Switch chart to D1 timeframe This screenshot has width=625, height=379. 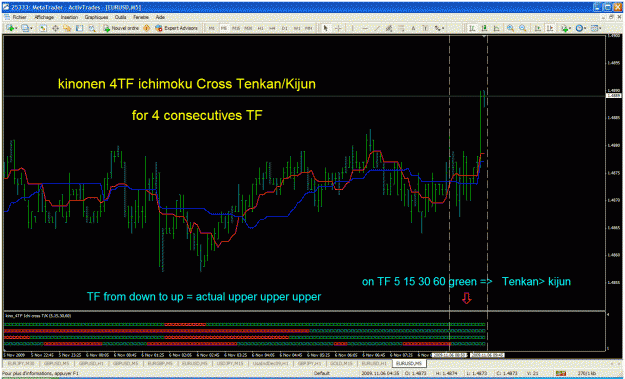285,28
